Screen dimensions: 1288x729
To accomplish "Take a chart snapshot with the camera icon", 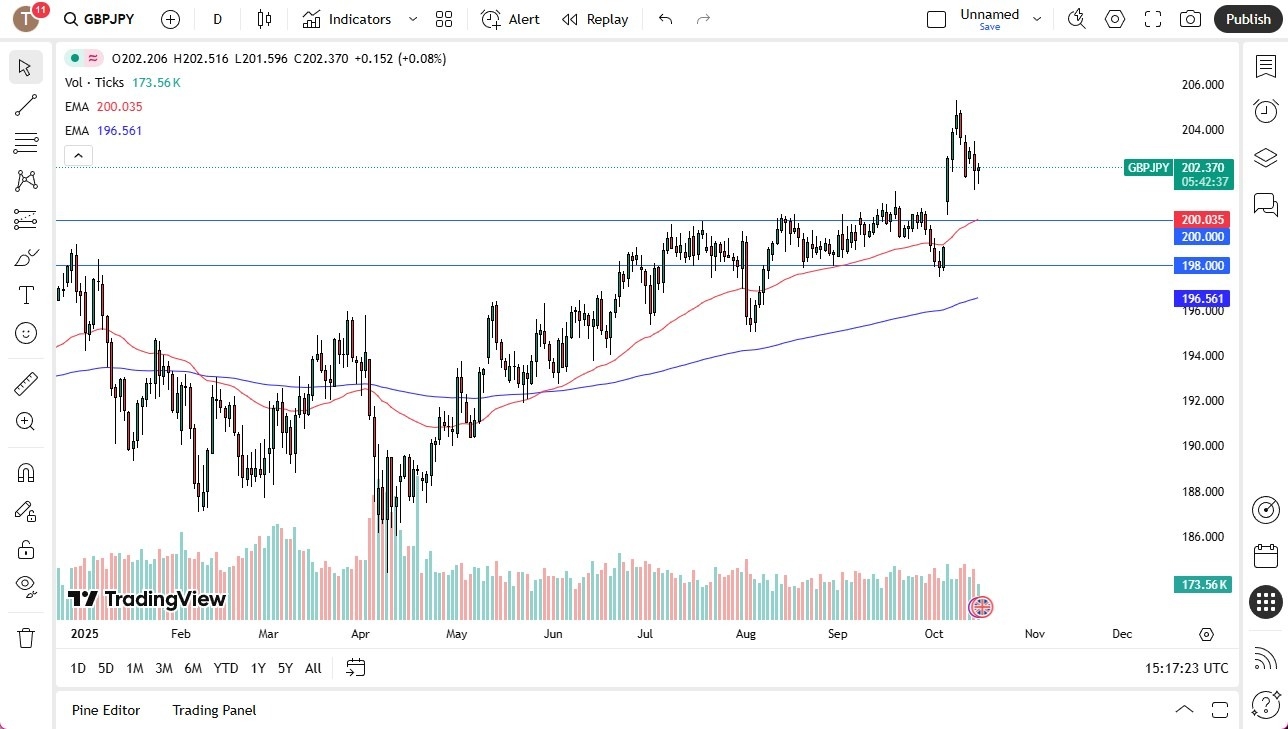I will (1190, 19).
